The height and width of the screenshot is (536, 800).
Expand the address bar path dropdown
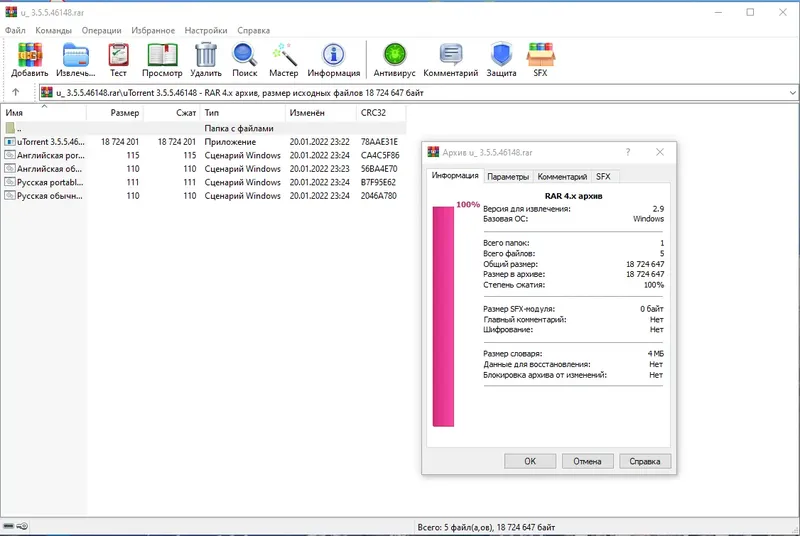pyautogui.click(x=792, y=93)
